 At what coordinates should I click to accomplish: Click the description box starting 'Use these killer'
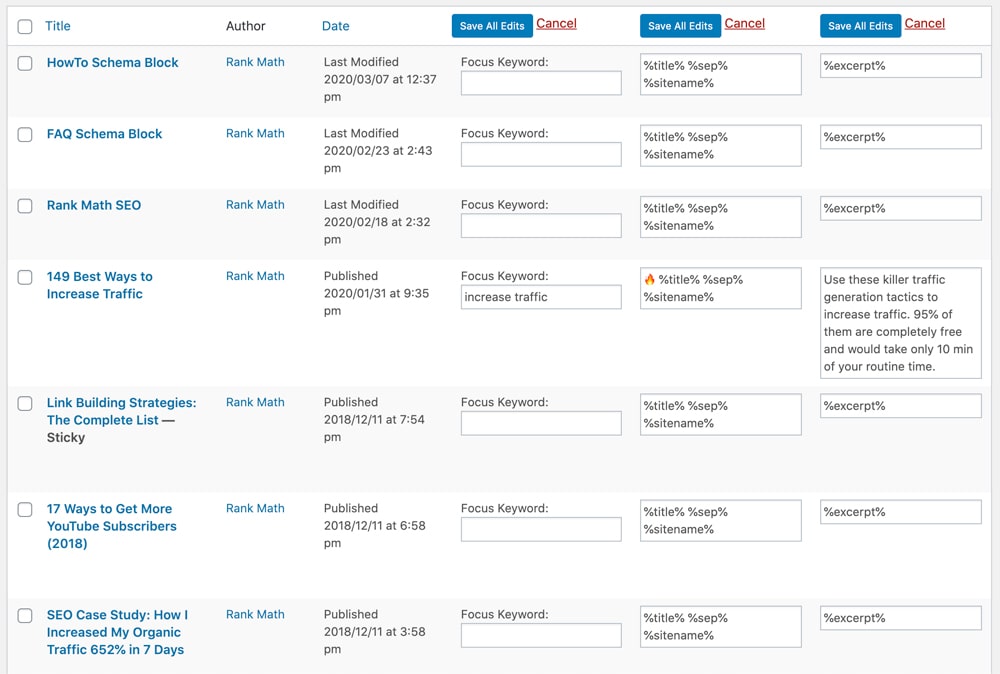[x=900, y=323]
